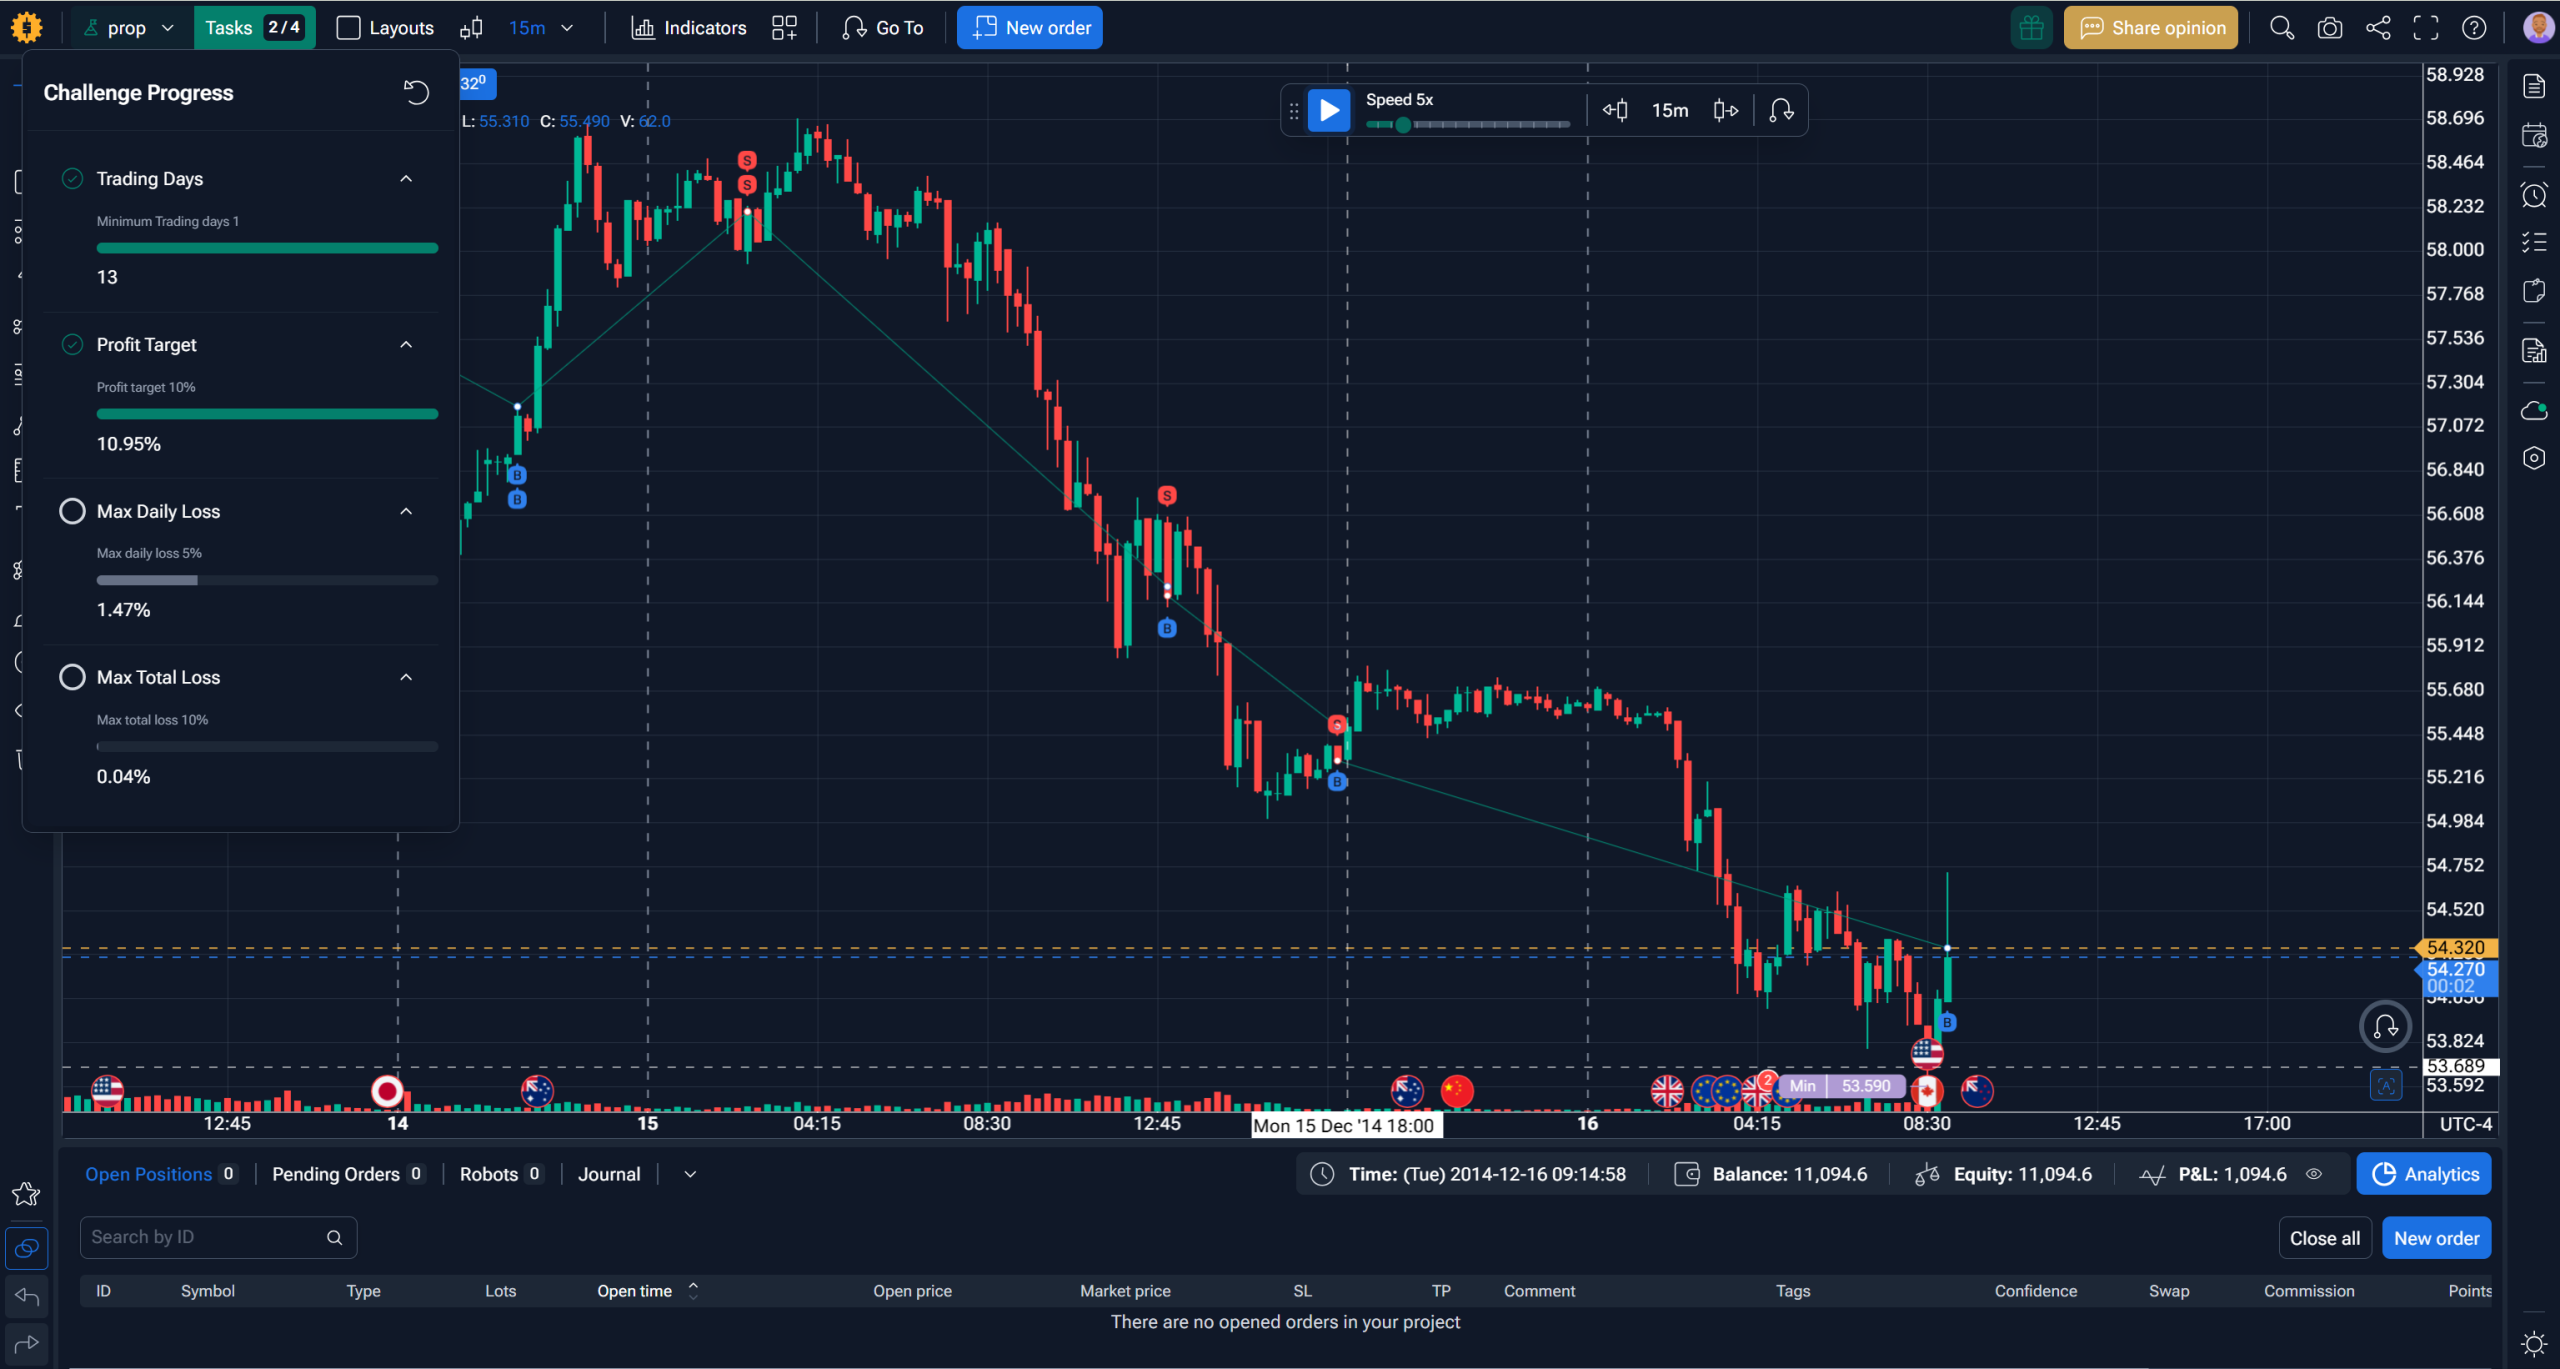The width and height of the screenshot is (2560, 1369).
Task: Click the undo arrow in left sidebar
Action: (27, 1297)
